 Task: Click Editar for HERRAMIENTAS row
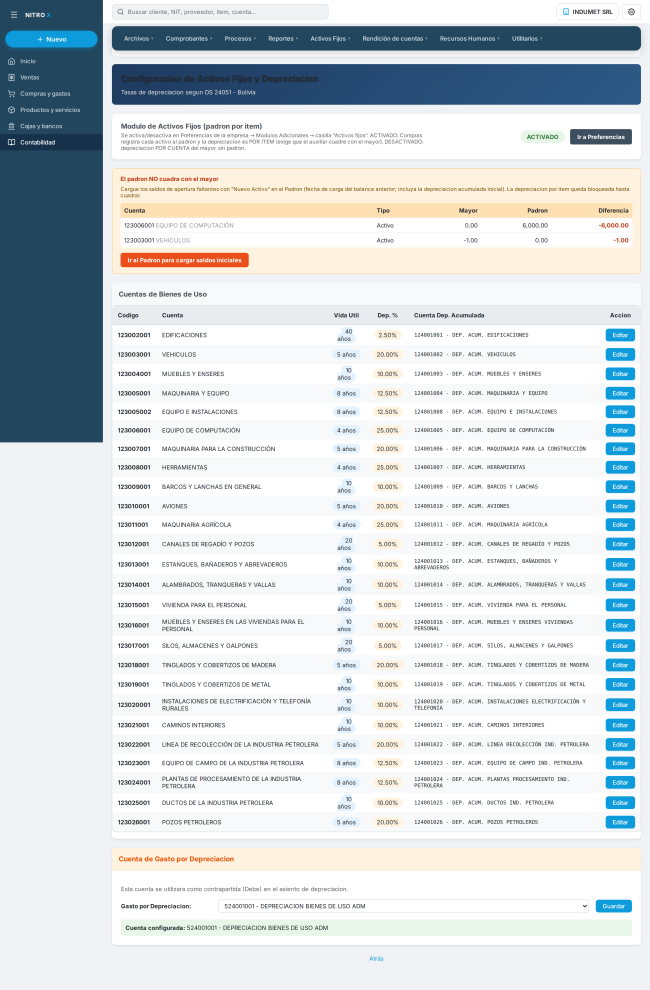pyautogui.click(x=620, y=468)
